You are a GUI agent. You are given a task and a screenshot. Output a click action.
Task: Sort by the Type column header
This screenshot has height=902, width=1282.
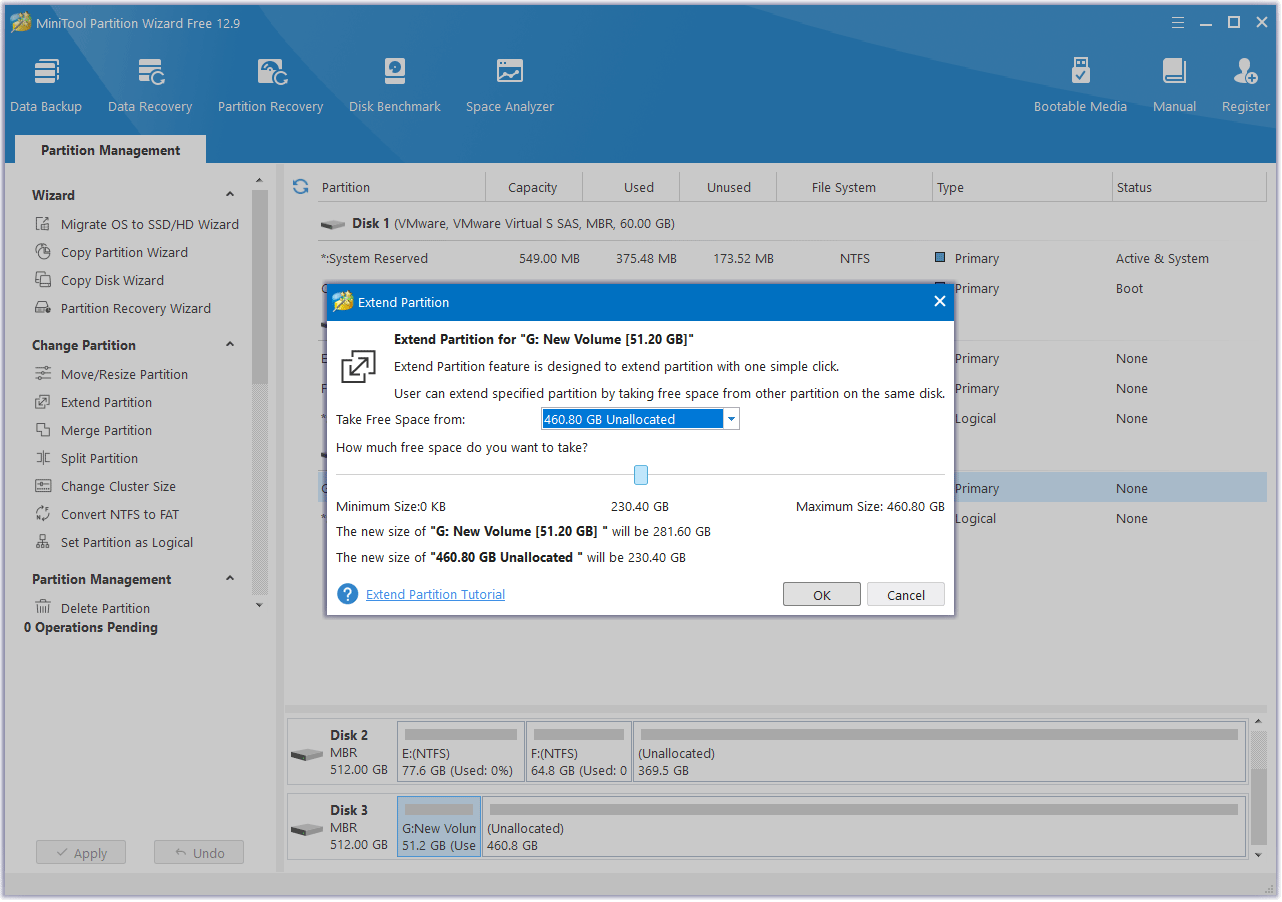click(1022, 187)
